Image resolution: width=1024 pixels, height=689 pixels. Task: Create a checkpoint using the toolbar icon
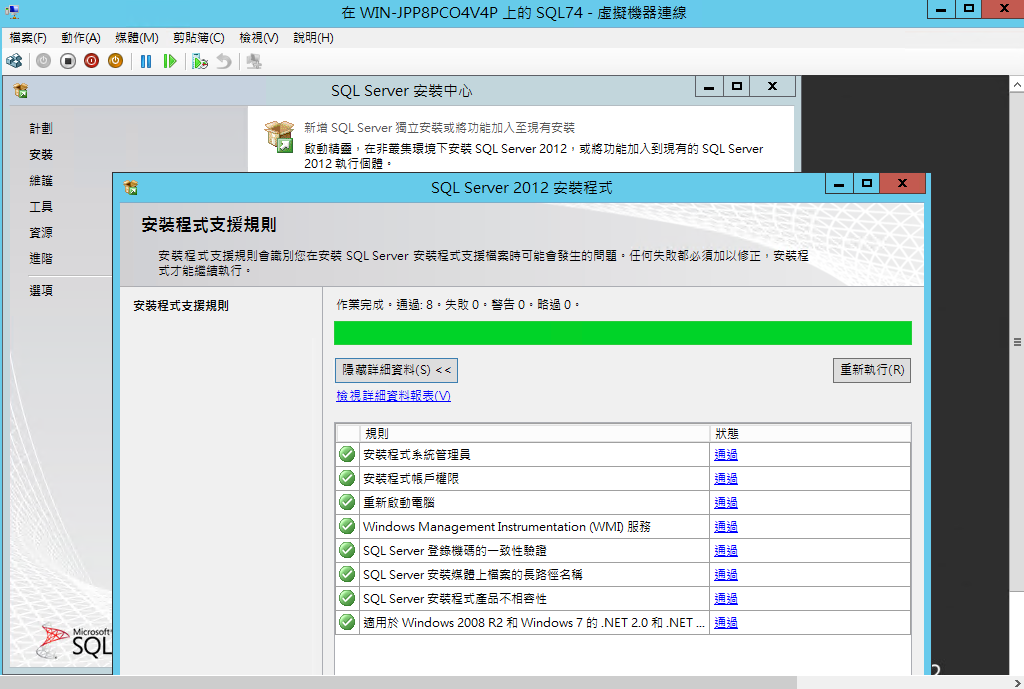[200, 61]
